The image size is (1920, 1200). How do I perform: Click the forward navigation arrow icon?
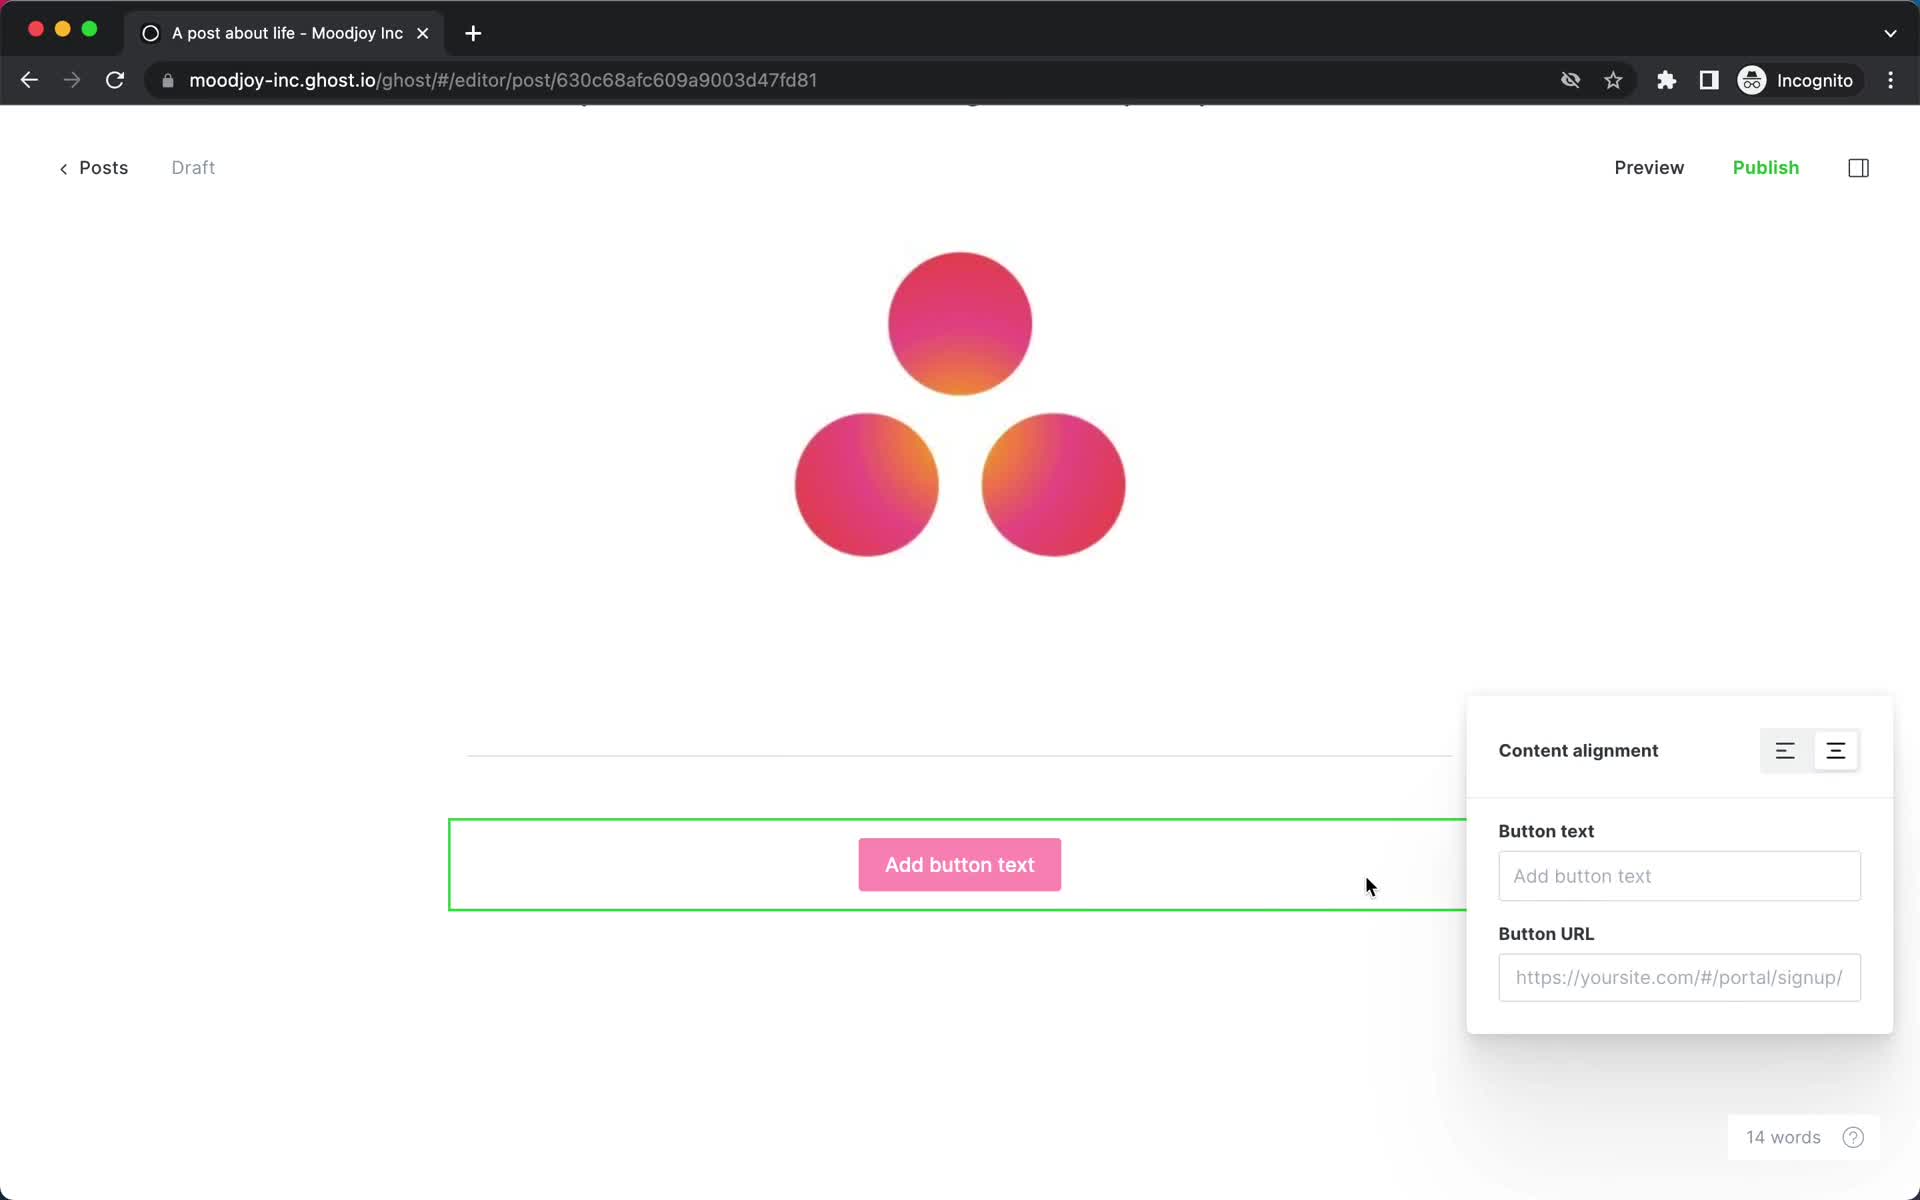[70, 80]
